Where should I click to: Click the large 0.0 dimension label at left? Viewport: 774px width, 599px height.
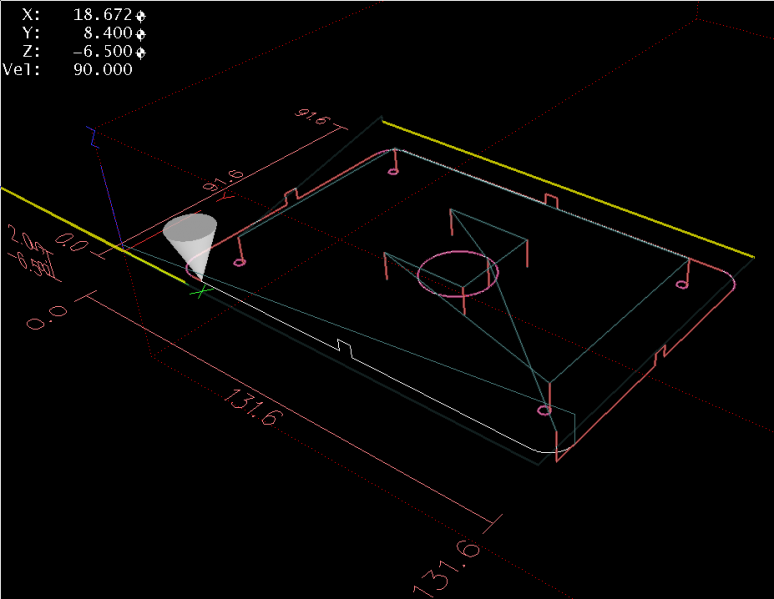pyautogui.click(x=47, y=322)
